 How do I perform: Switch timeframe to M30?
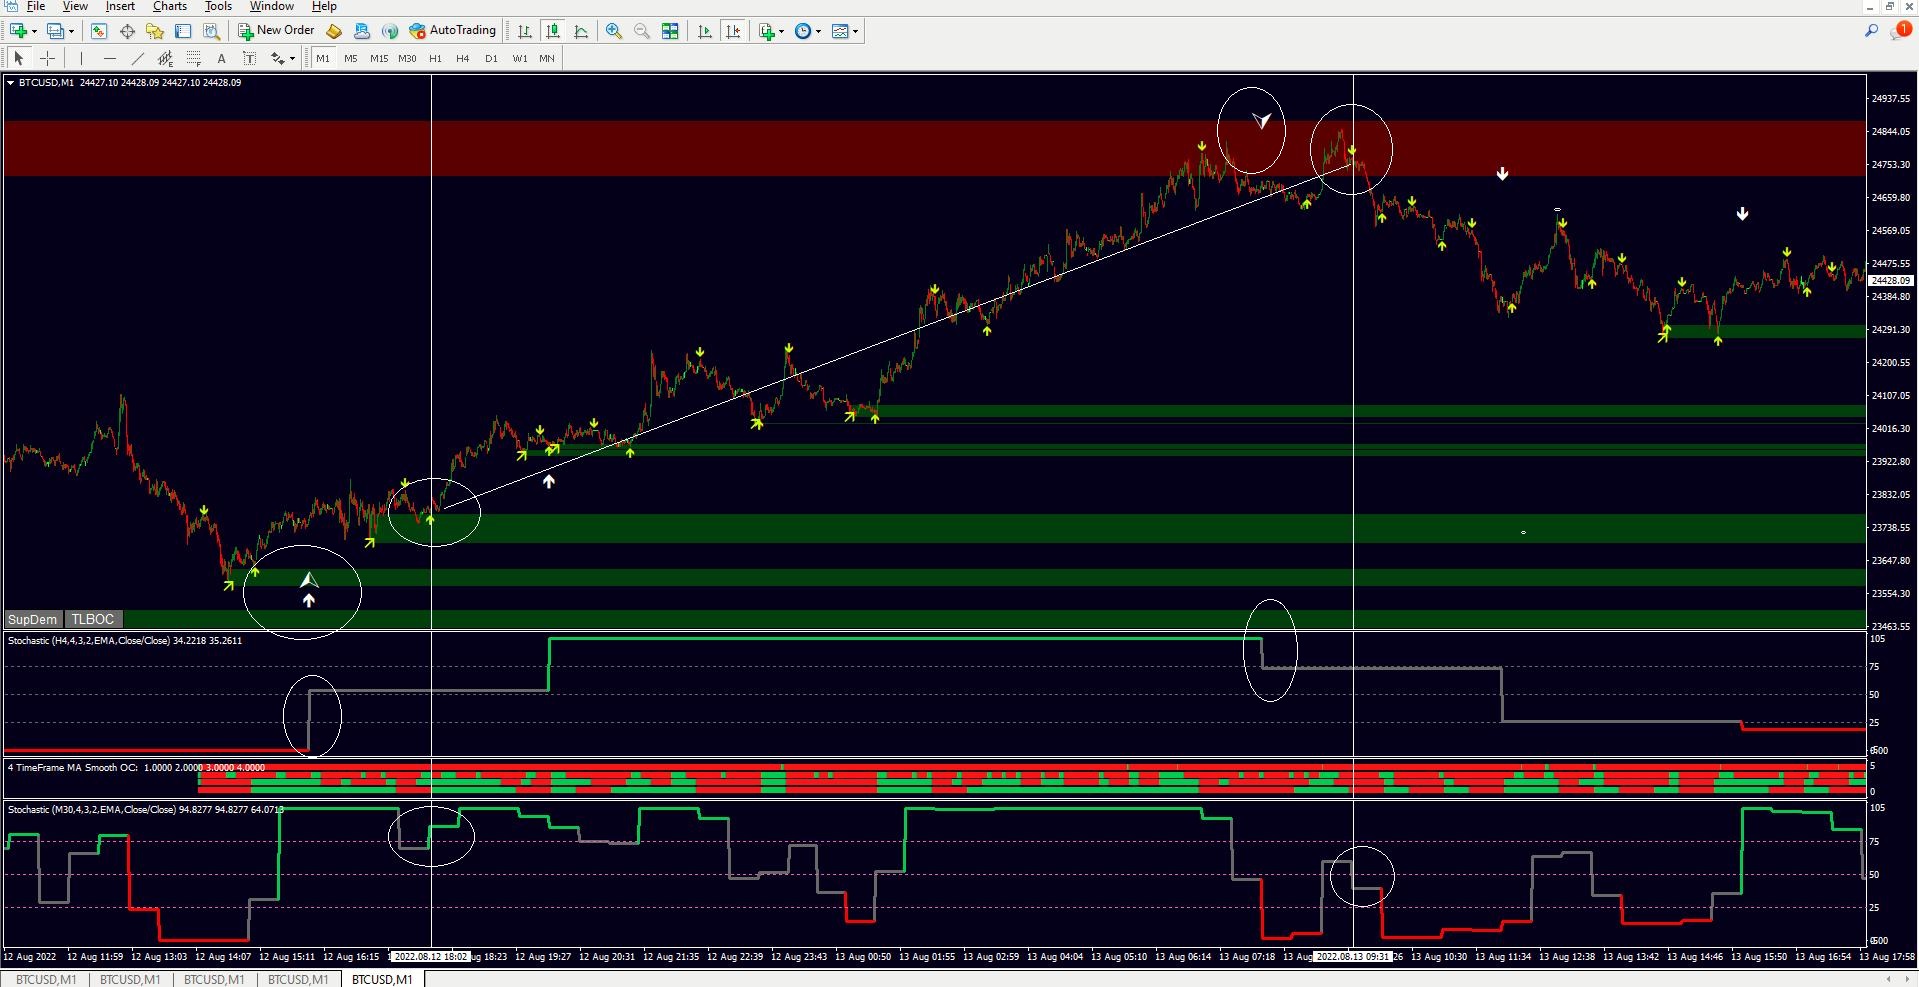pyautogui.click(x=407, y=58)
